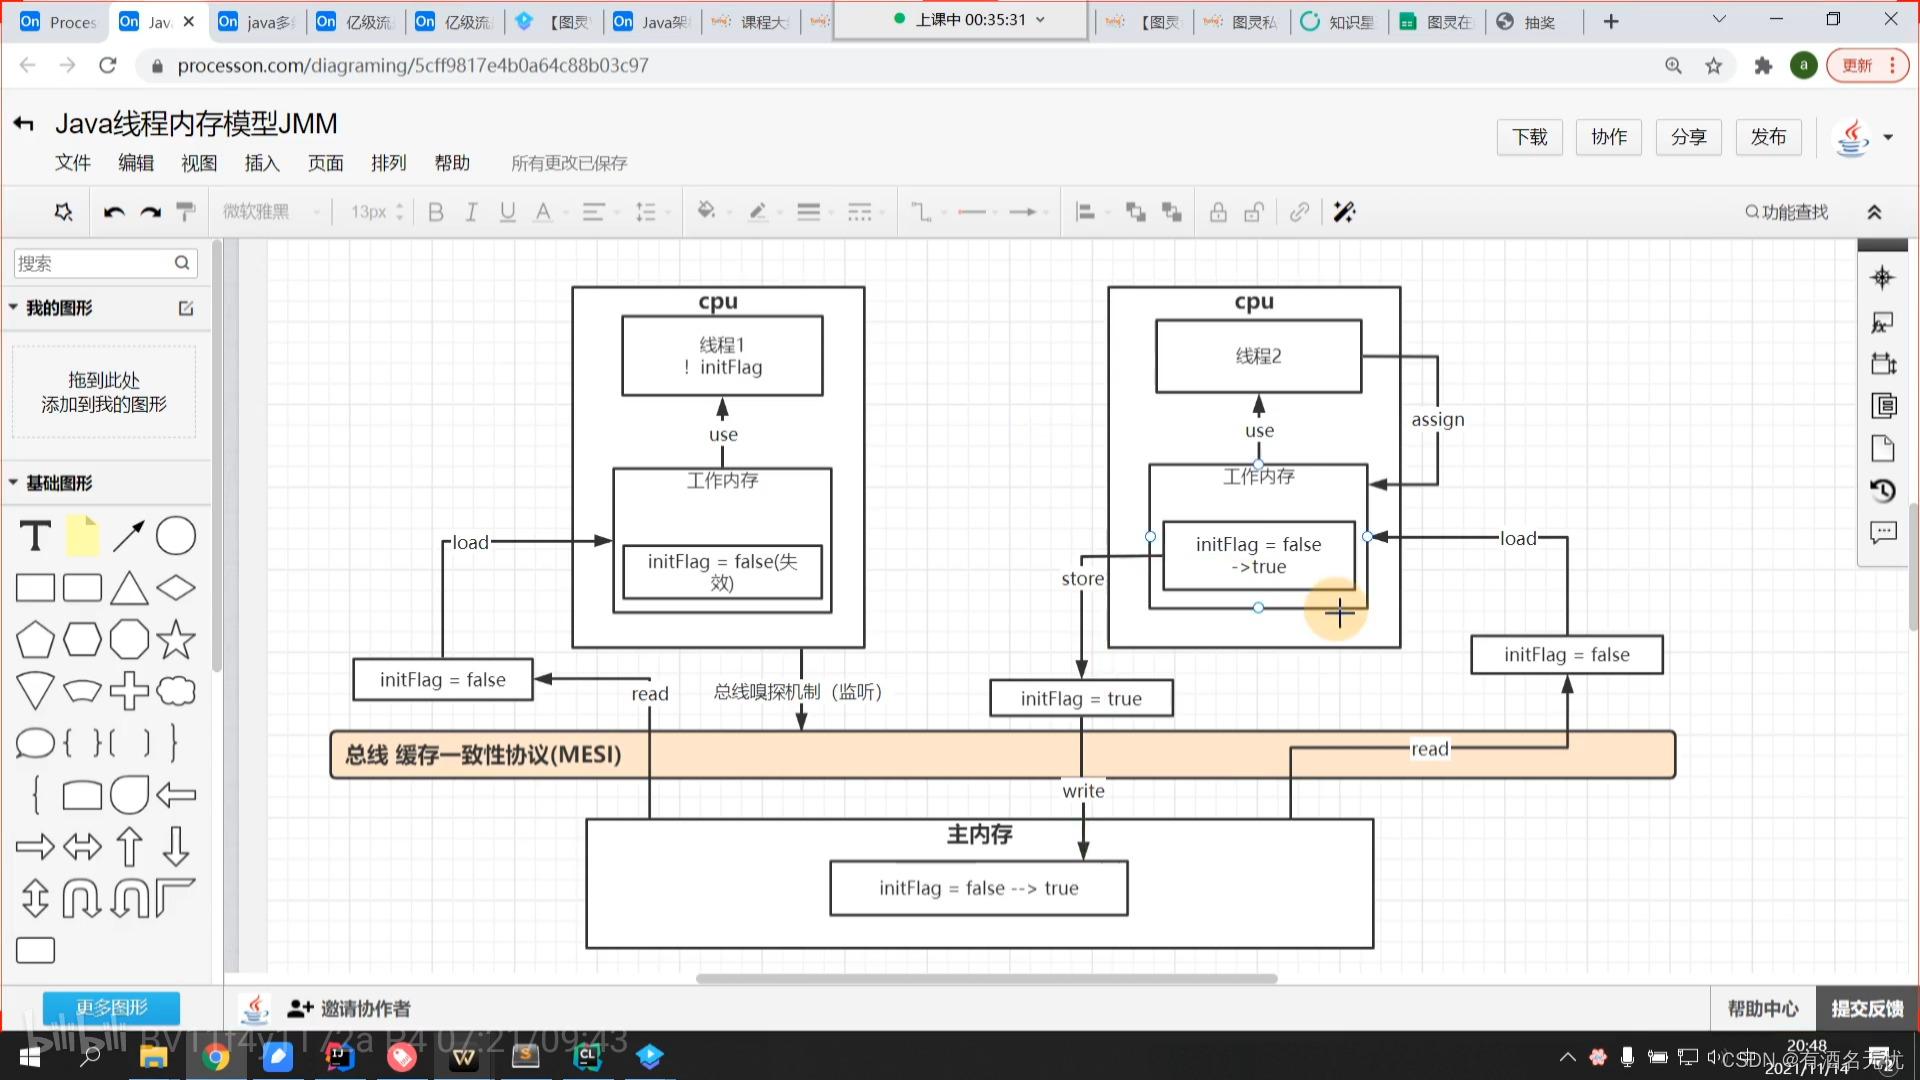
Task: Click the 发布 publish button
Action: (1768, 137)
